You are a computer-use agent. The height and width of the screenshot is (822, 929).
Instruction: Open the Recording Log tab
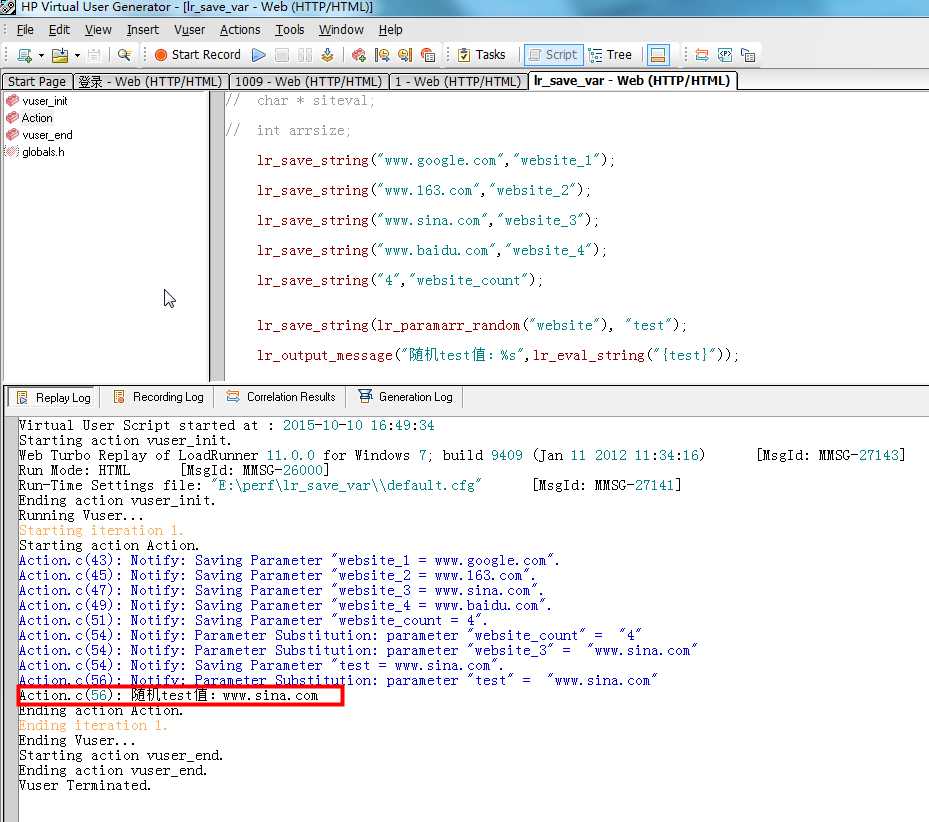[x=158, y=397]
